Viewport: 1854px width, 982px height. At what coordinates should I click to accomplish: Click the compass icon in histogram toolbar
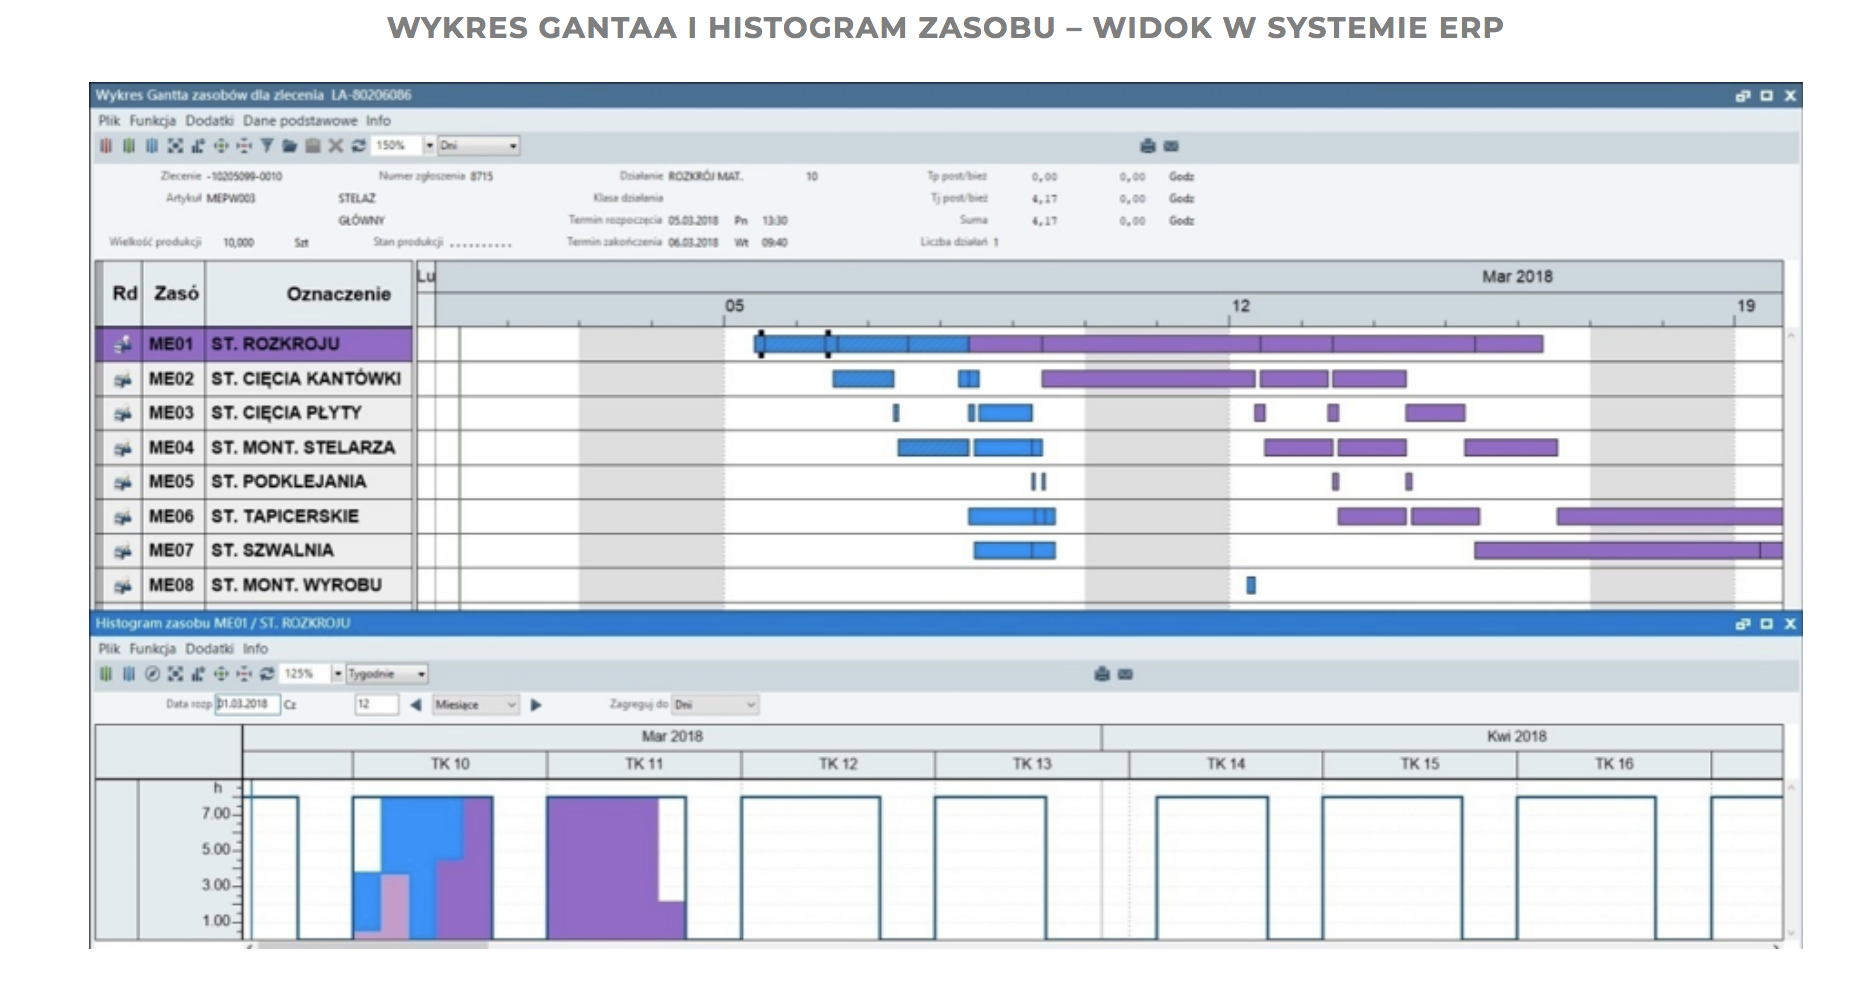tap(152, 674)
